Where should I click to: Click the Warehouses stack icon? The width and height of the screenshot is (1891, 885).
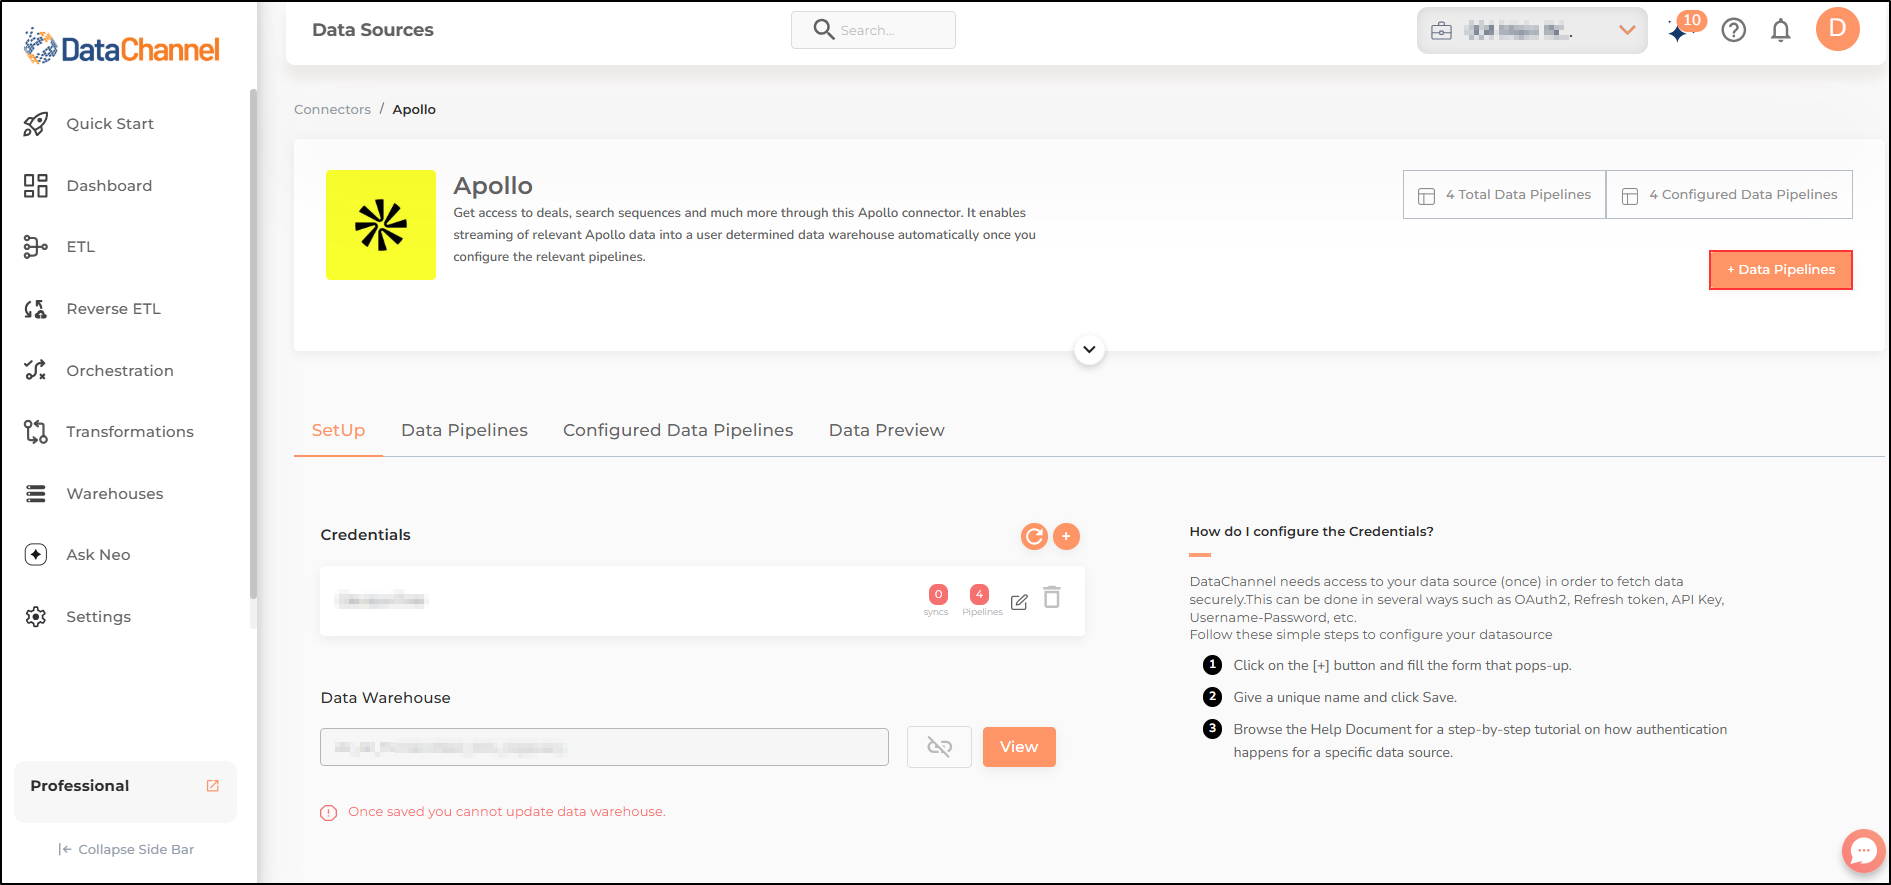tap(36, 494)
